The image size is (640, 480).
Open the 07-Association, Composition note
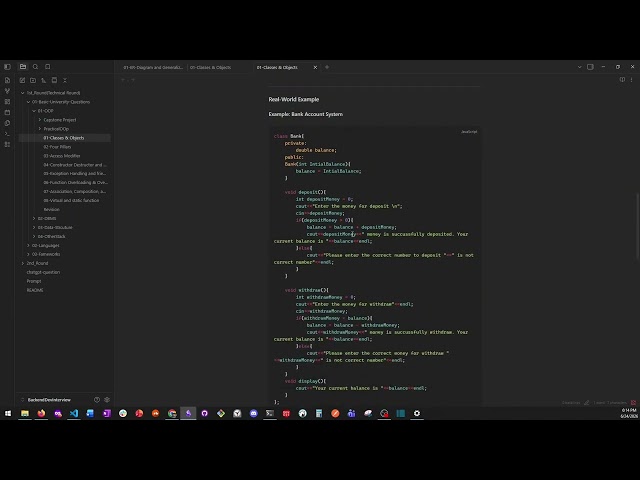pos(74,191)
